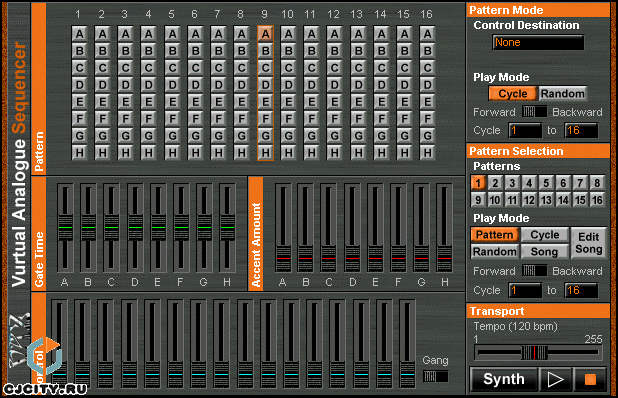618x398 pixels.
Task: Select Random in Pattern Mode play mode
Action: tap(562, 94)
